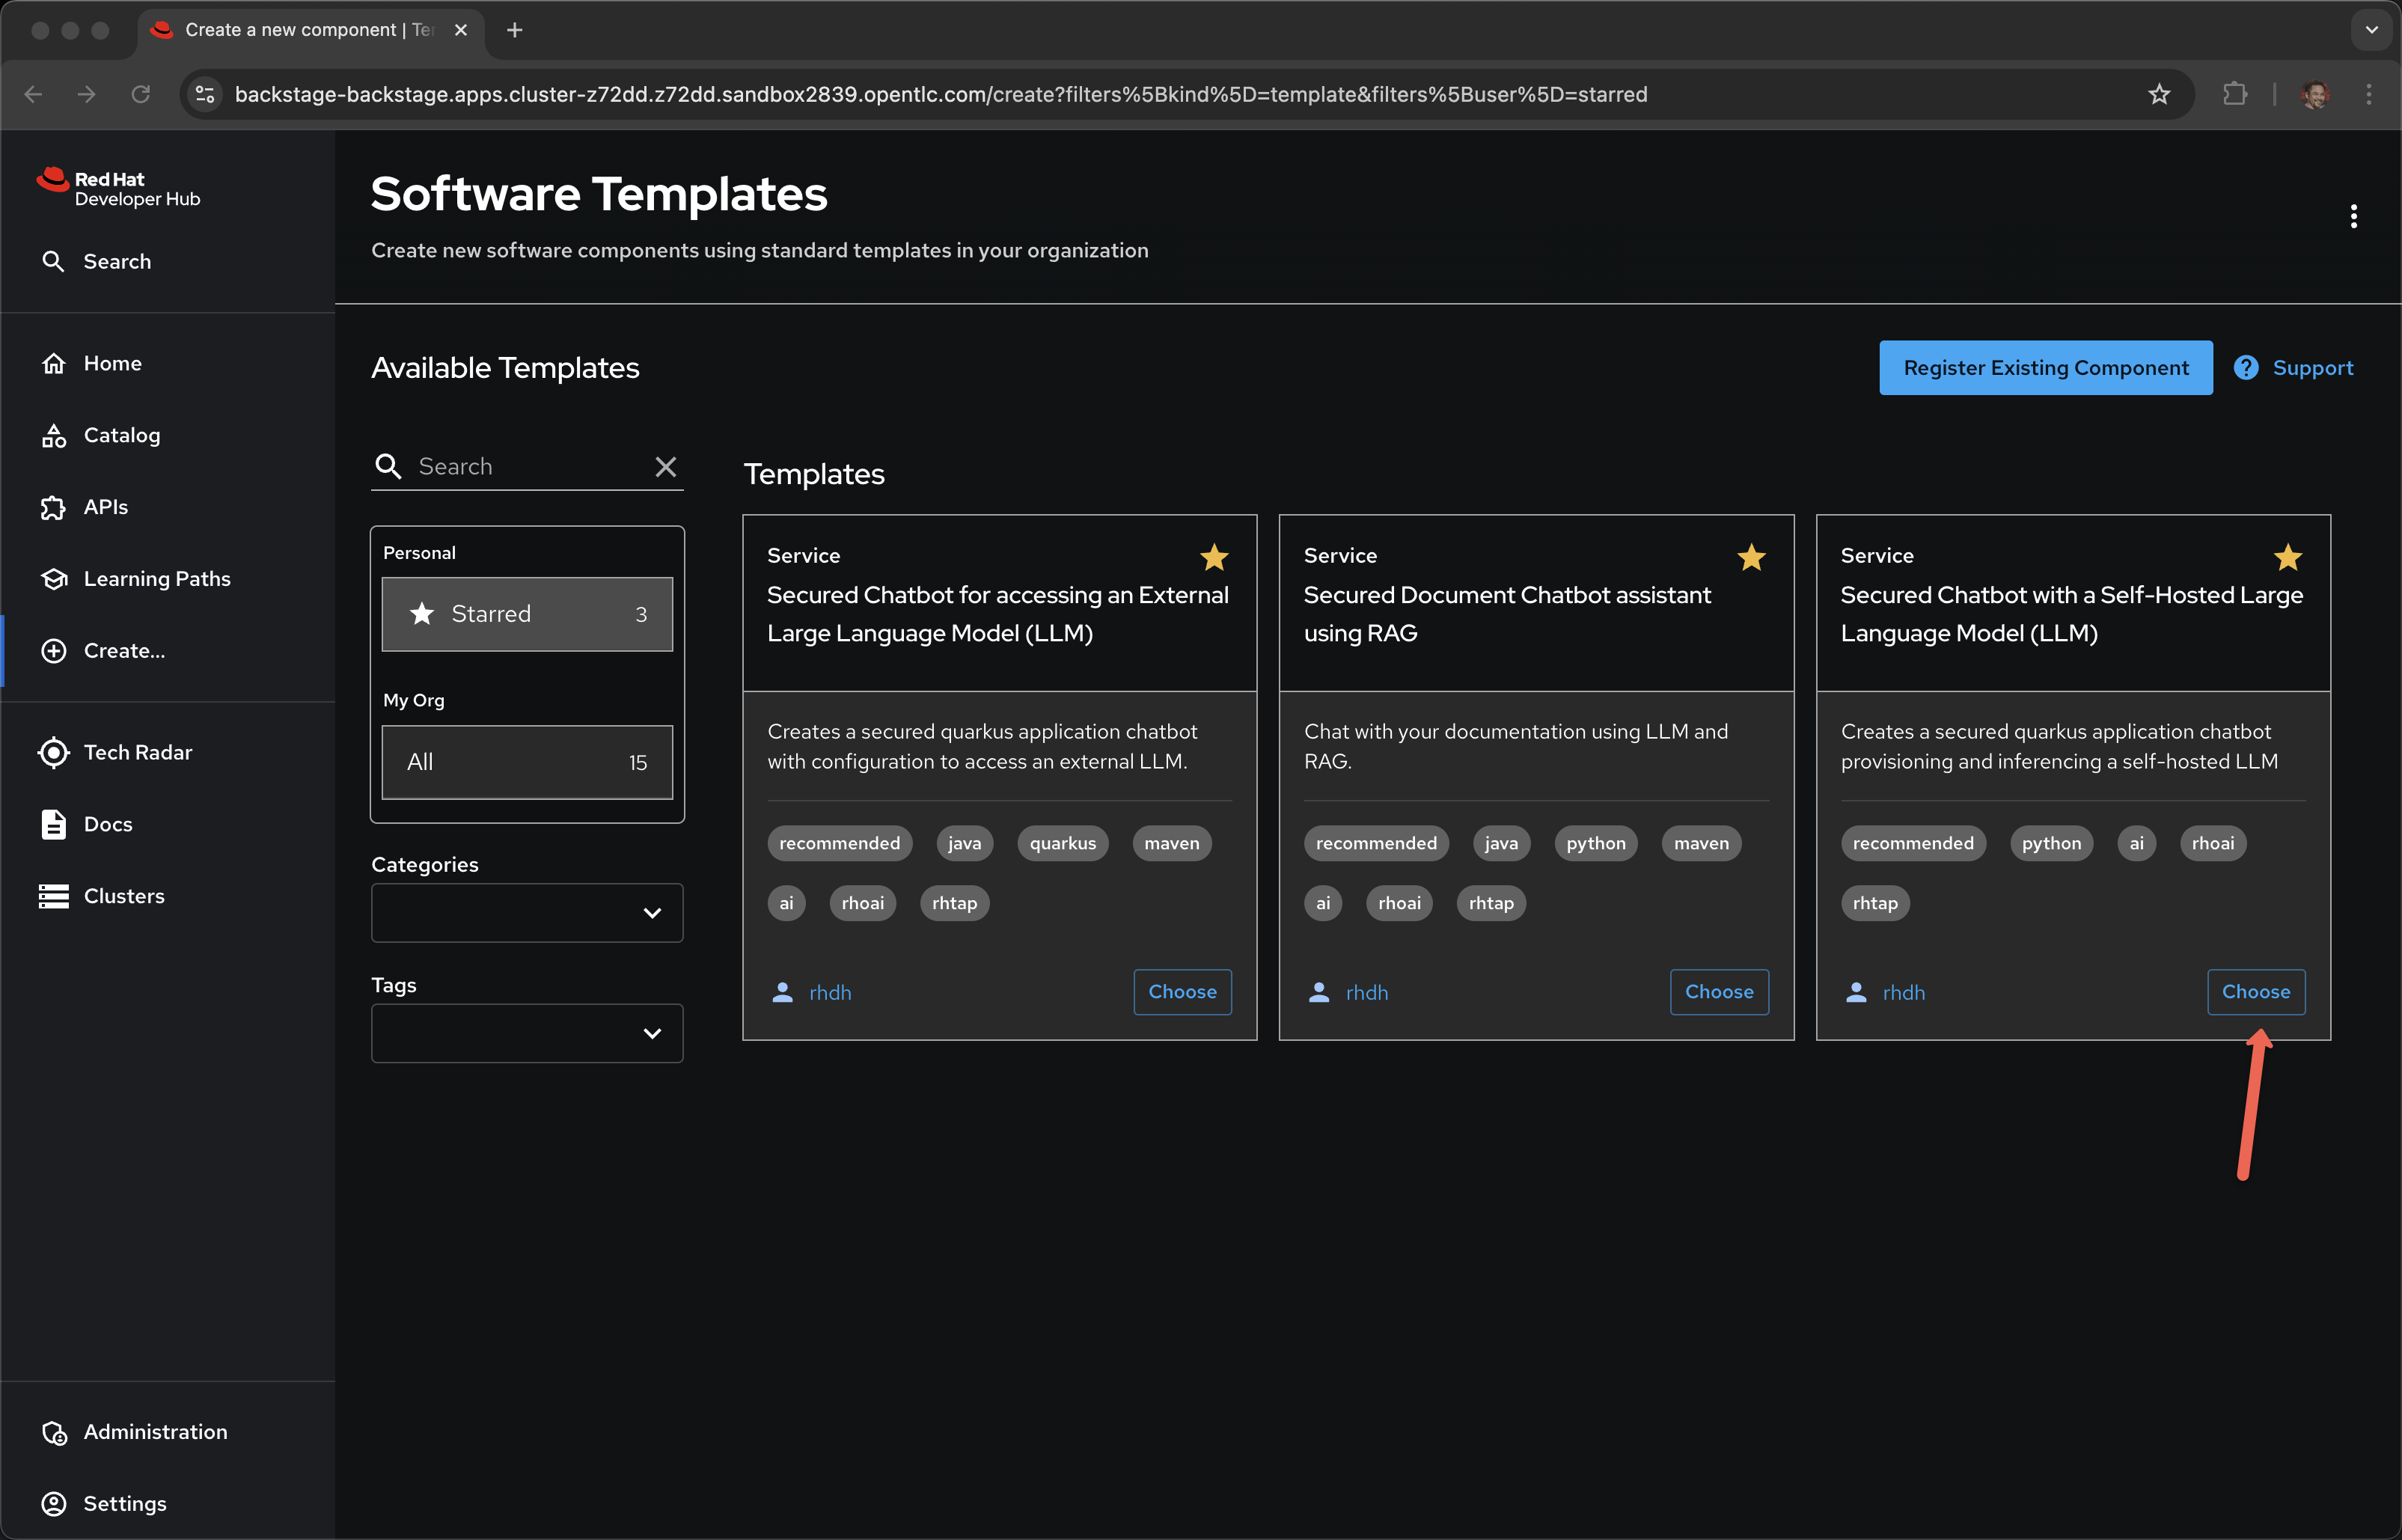
Task: Clear the template search with X icon
Action: [x=665, y=467]
